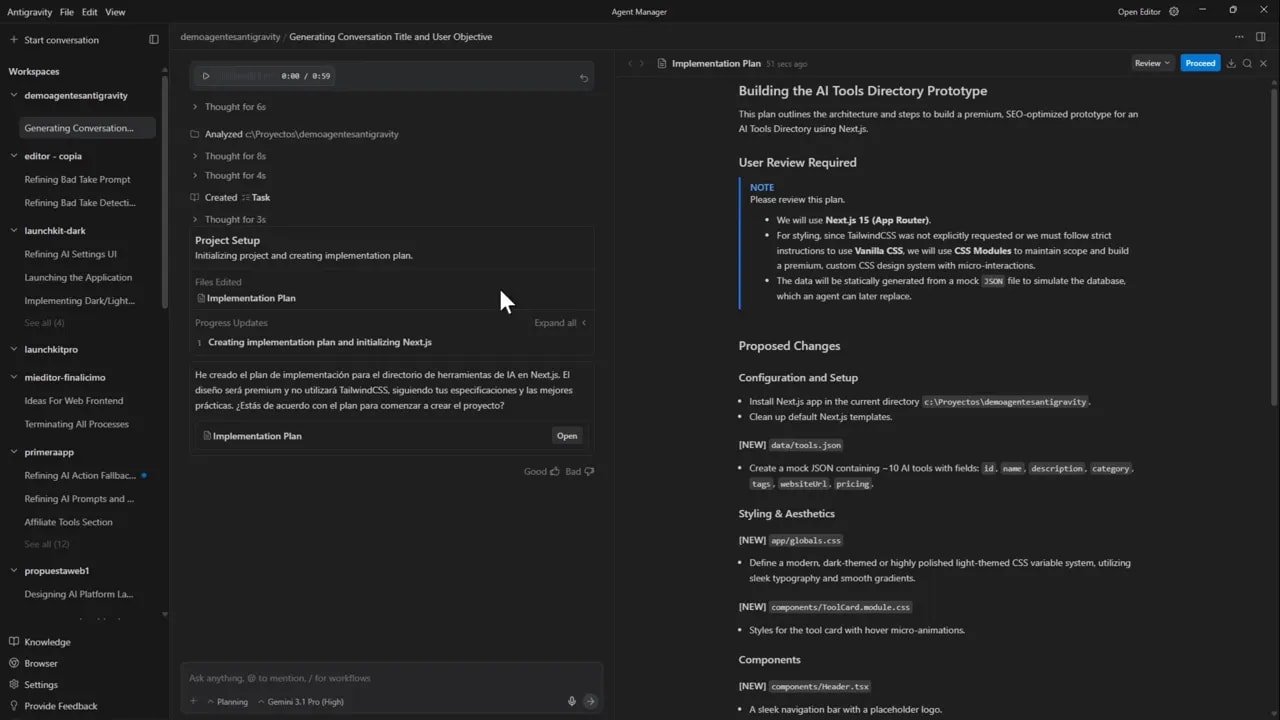The width and height of the screenshot is (1280, 720).
Task: Click the download icon next to Proceed
Action: pos(1230,63)
